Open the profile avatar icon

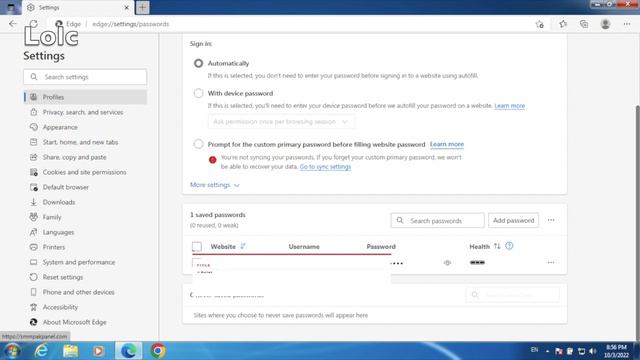[605, 24]
